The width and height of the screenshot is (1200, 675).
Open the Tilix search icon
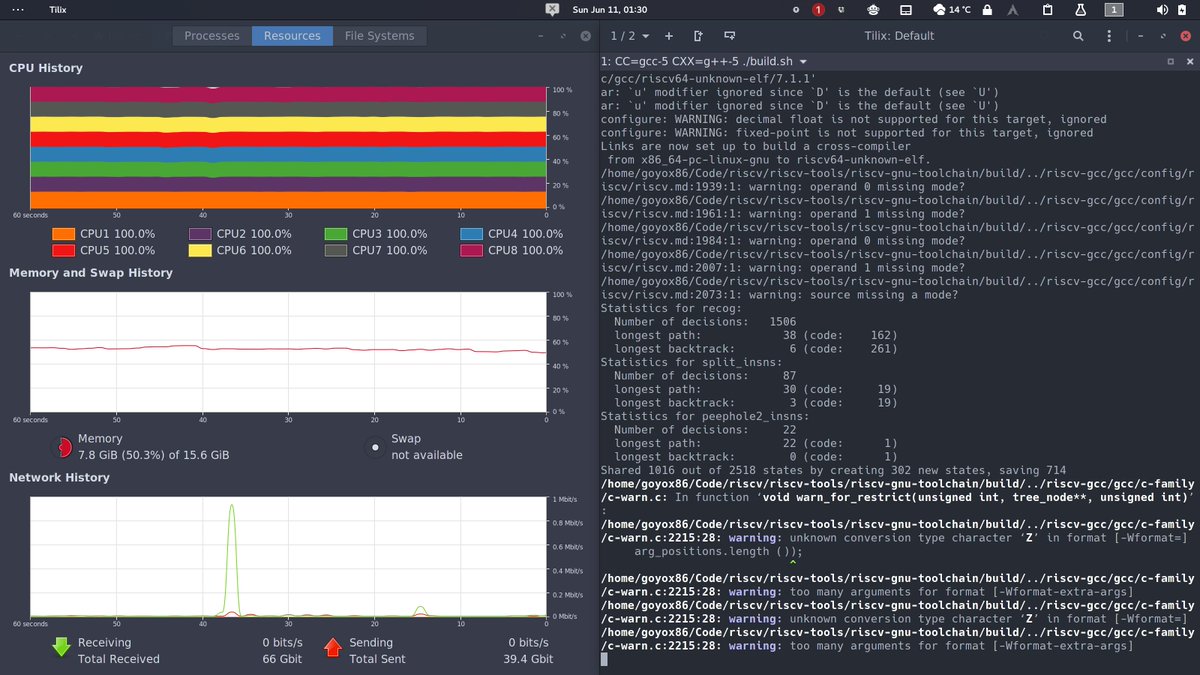[x=1078, y=36]
